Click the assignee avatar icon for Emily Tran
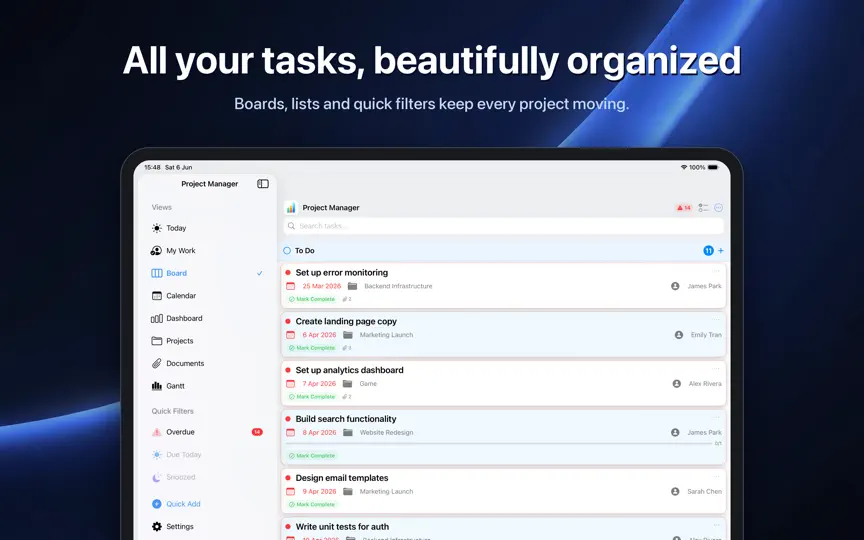Screen dimensions: 864x540 [x=679, y=335]
